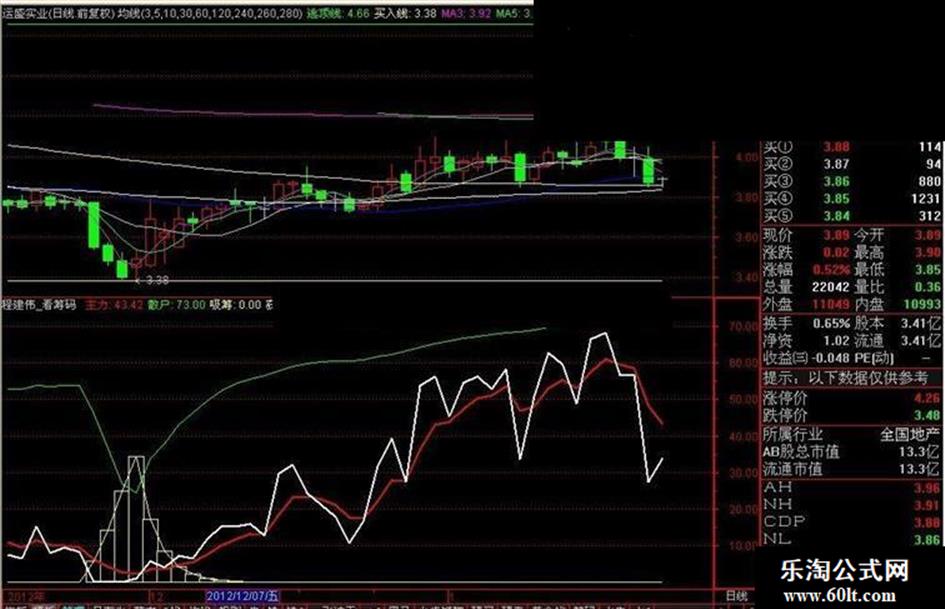
Task: Open the 程建伟_看筹码 indicator name
Action: click(x=39, y=304)
